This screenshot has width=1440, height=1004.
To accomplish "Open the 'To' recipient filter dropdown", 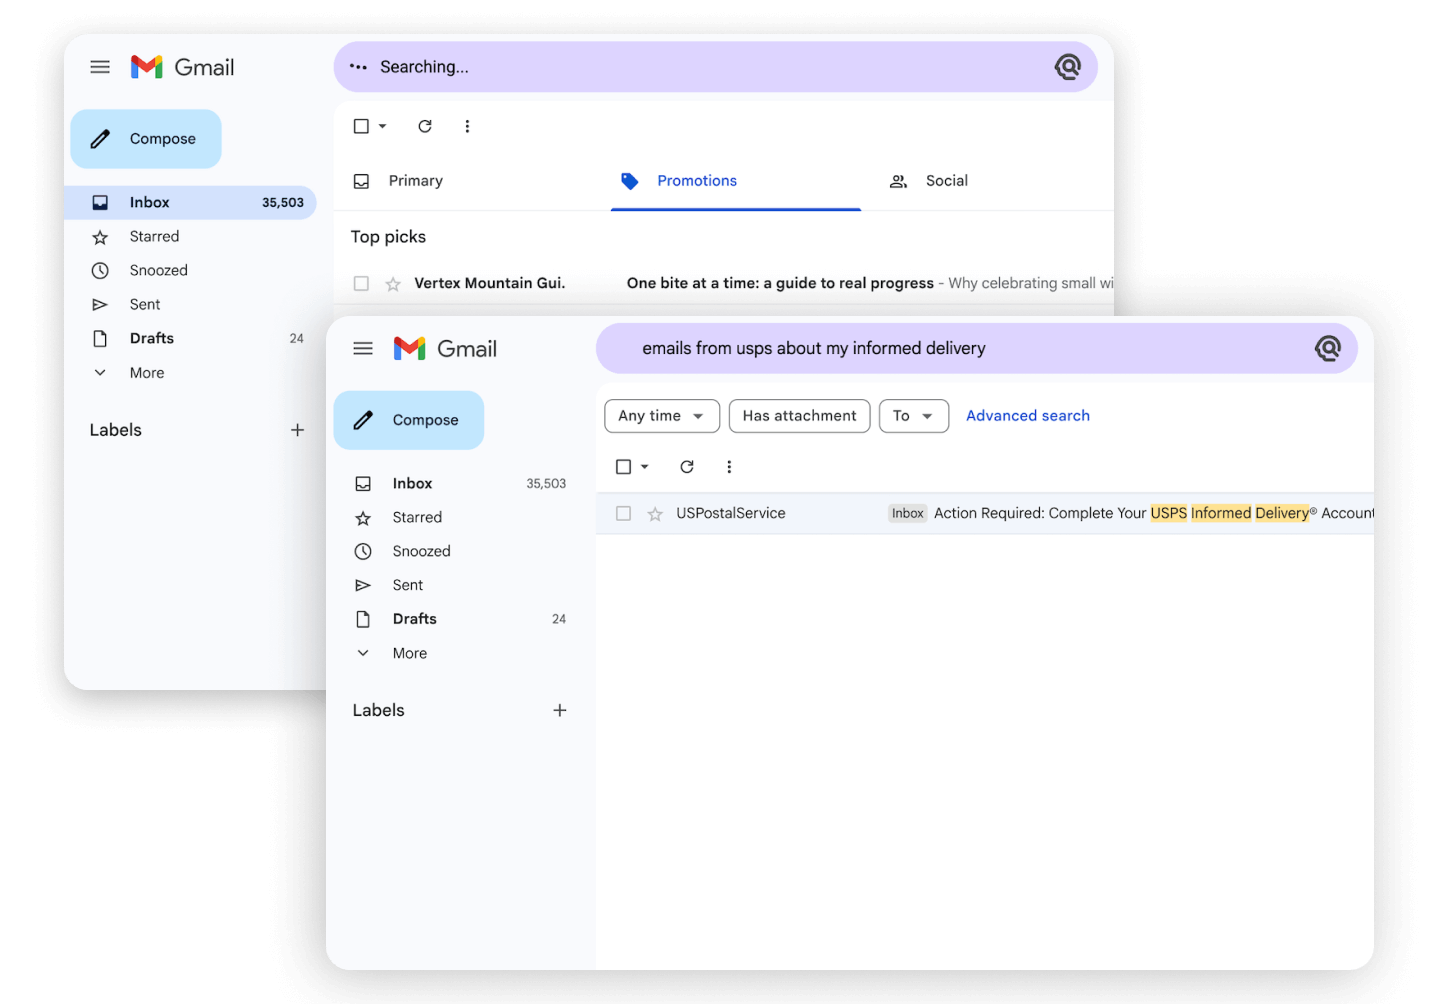I will 913,416.
